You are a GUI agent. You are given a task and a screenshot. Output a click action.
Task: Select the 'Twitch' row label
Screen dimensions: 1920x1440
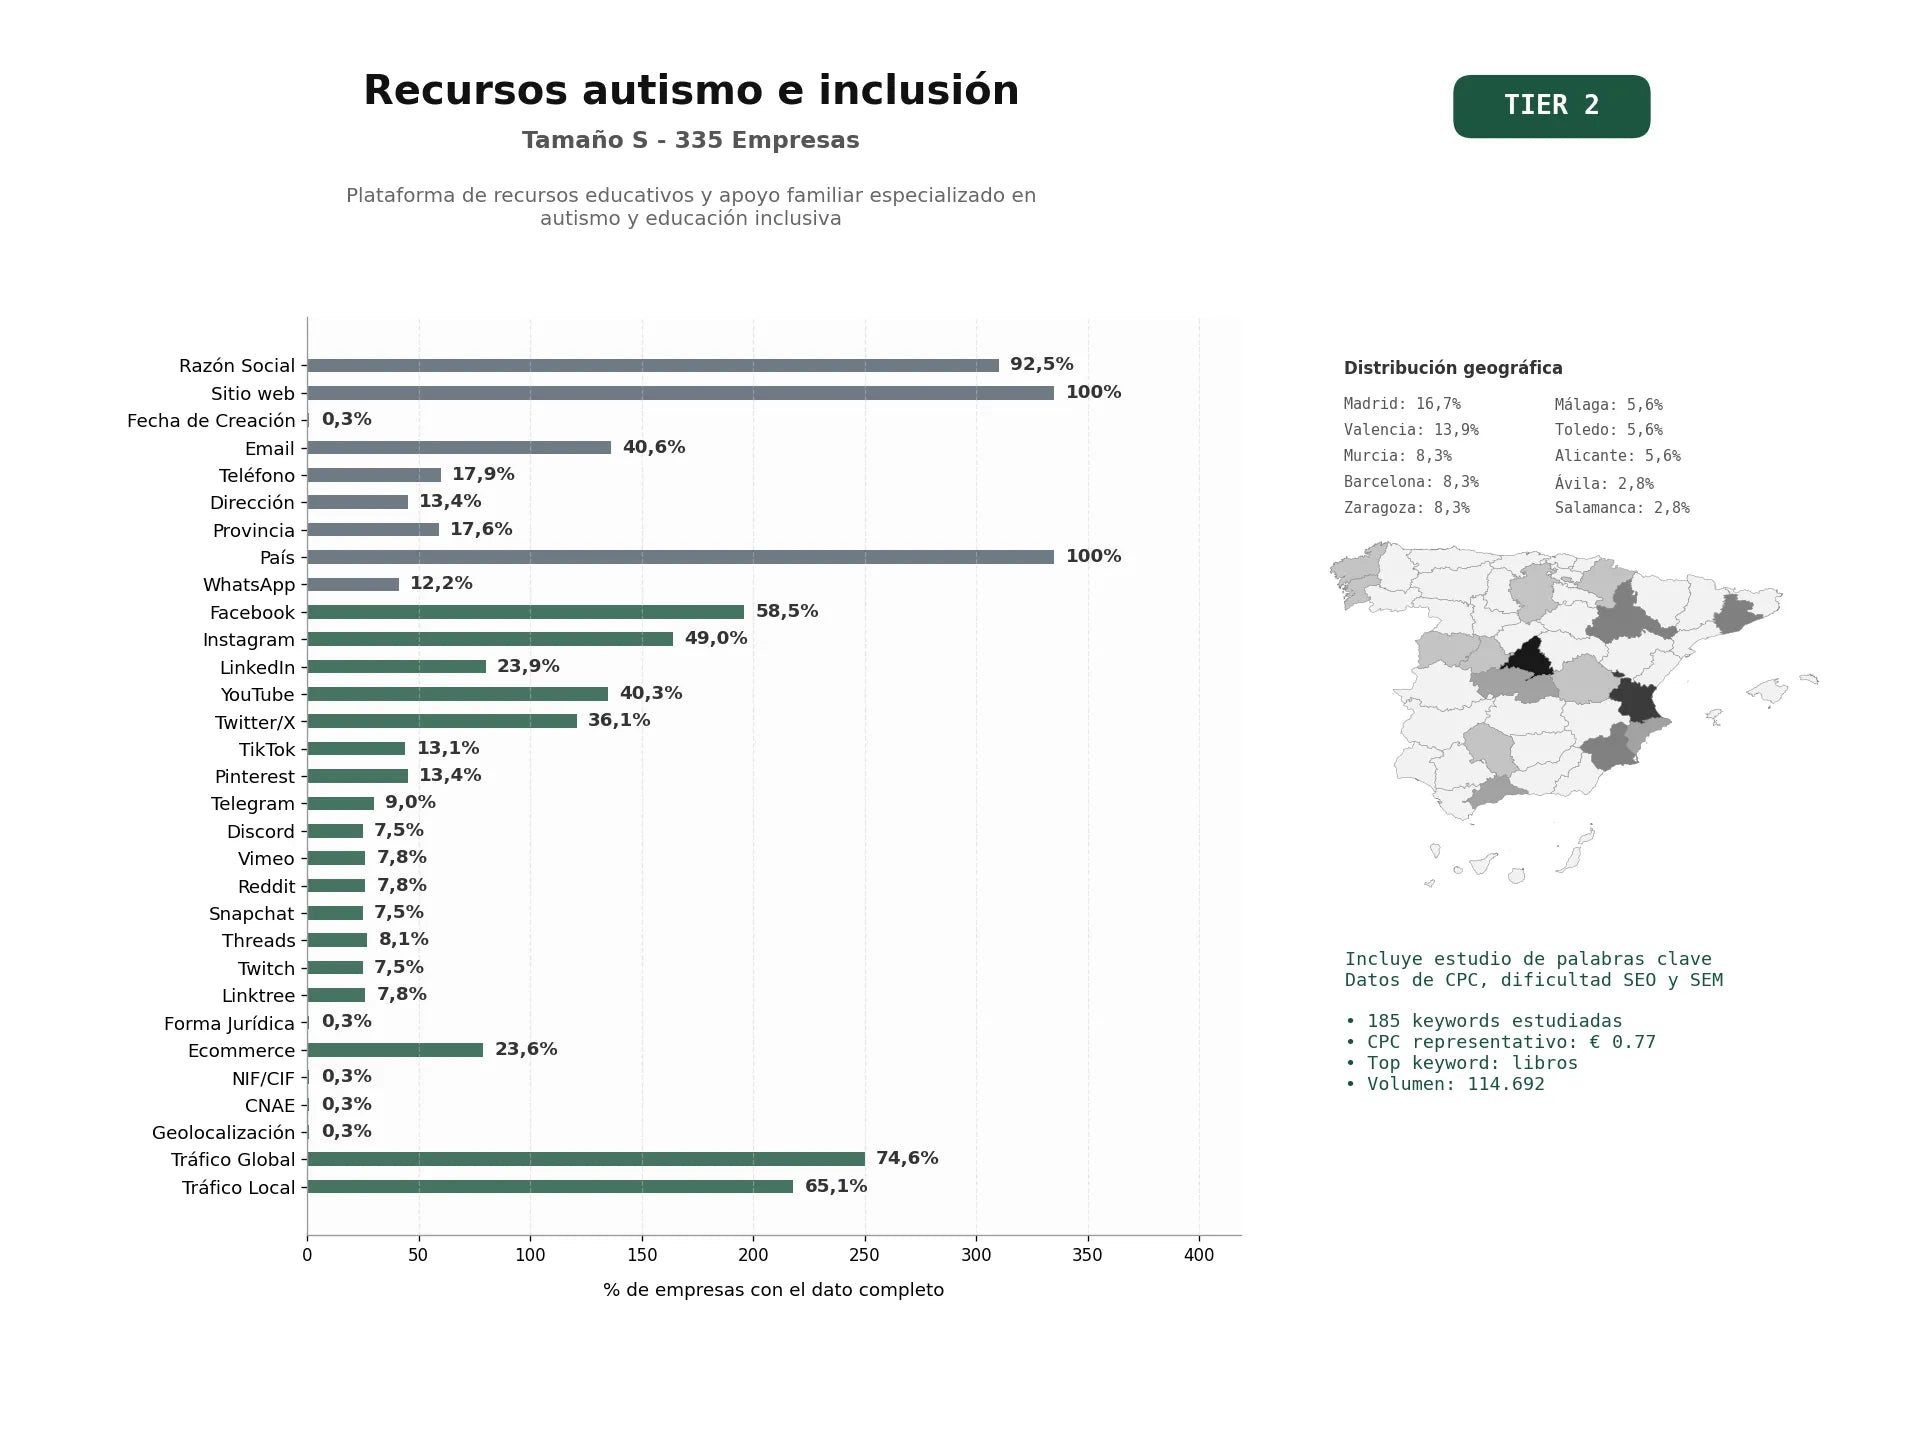pyautogui.click(x=266, y=968)
